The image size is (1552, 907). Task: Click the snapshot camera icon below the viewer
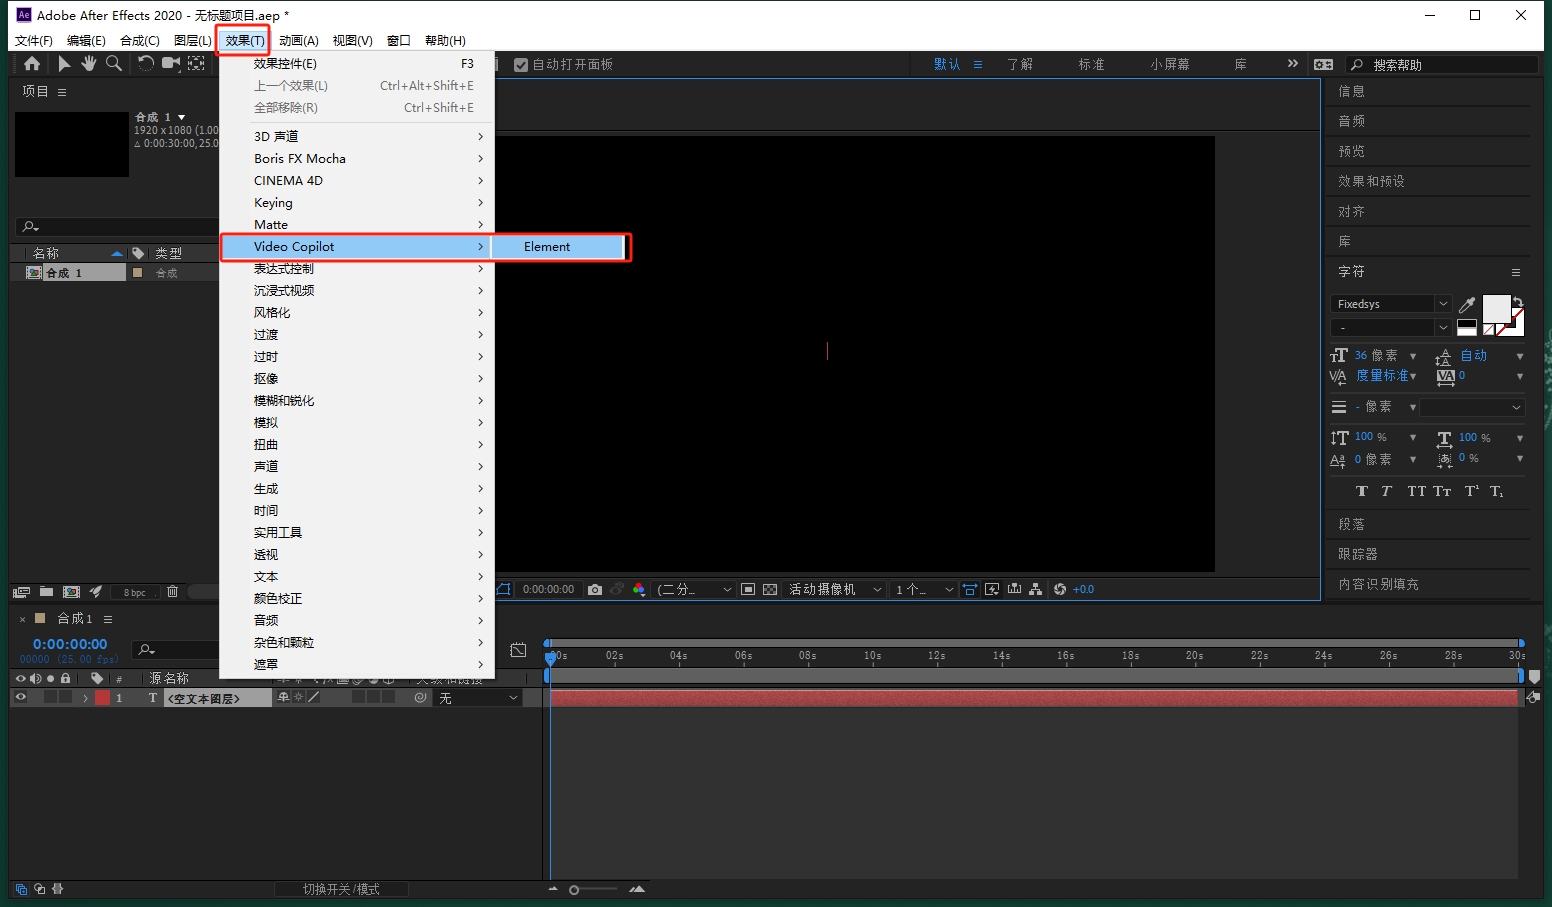click(595, 590)
